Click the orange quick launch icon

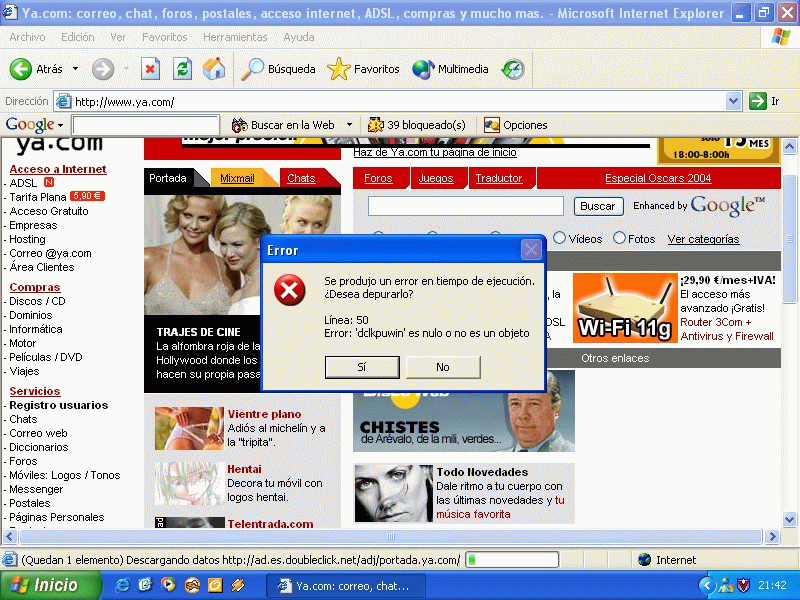click(215, 585)
